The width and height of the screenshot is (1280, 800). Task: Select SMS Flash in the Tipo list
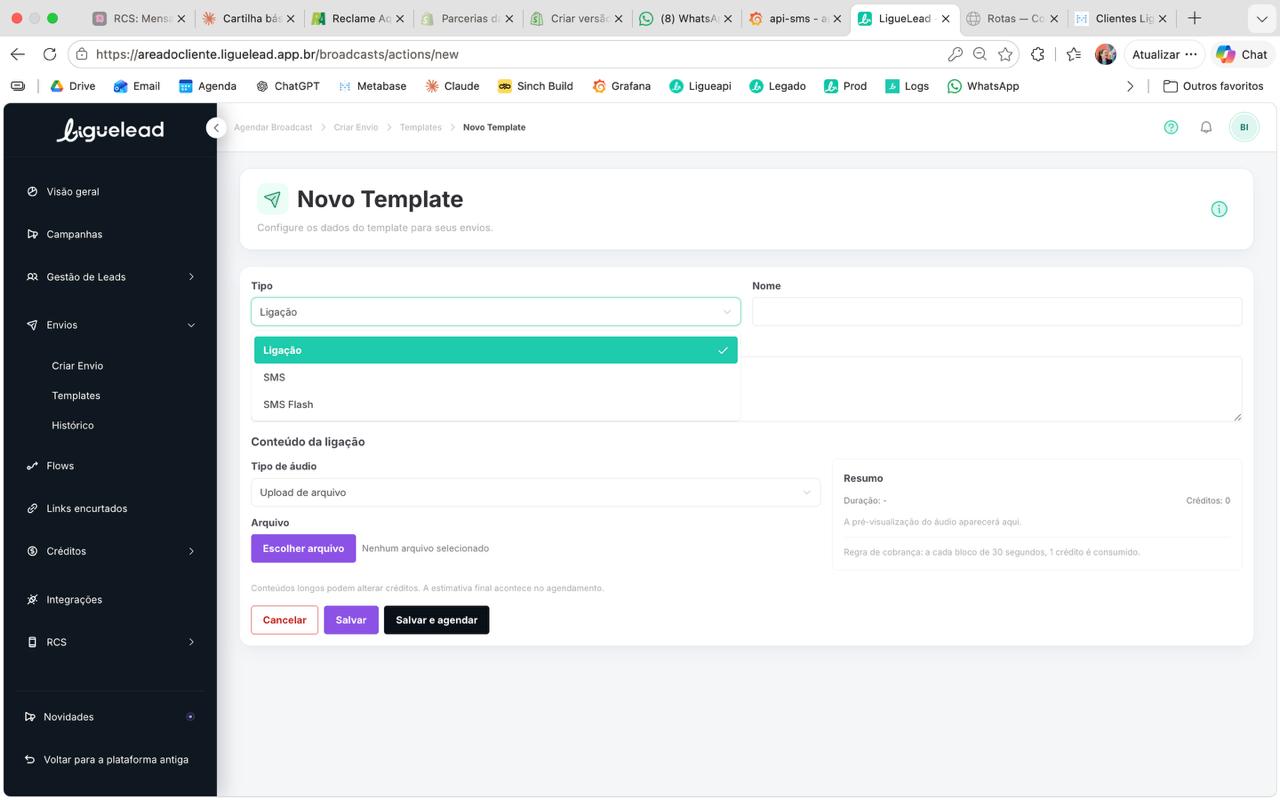pos(496,404)
